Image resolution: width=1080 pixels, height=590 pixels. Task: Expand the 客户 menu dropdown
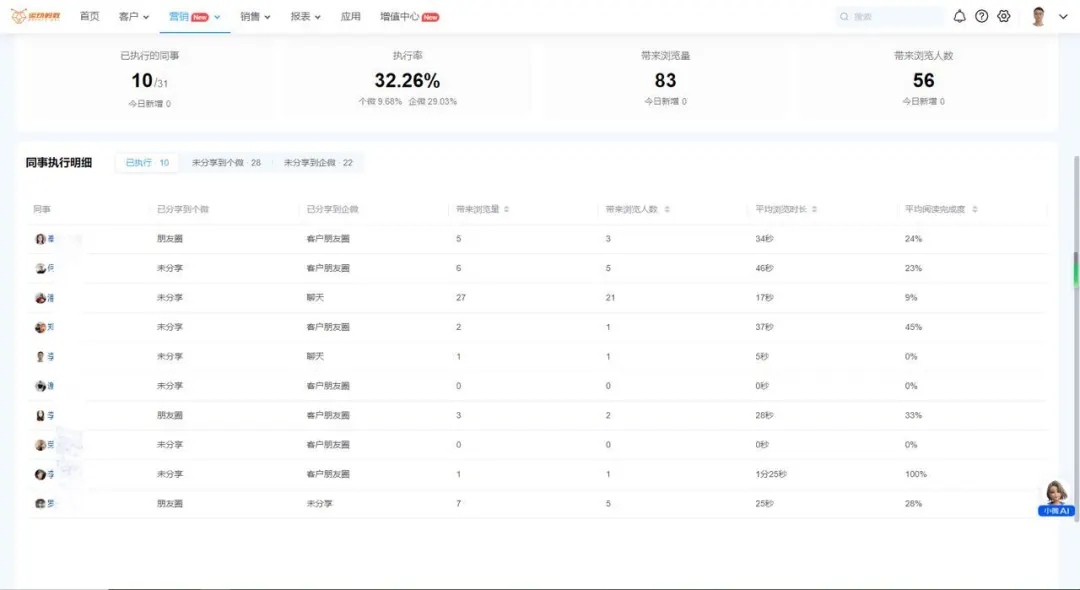pyautogui.click(x=134, y=17)
